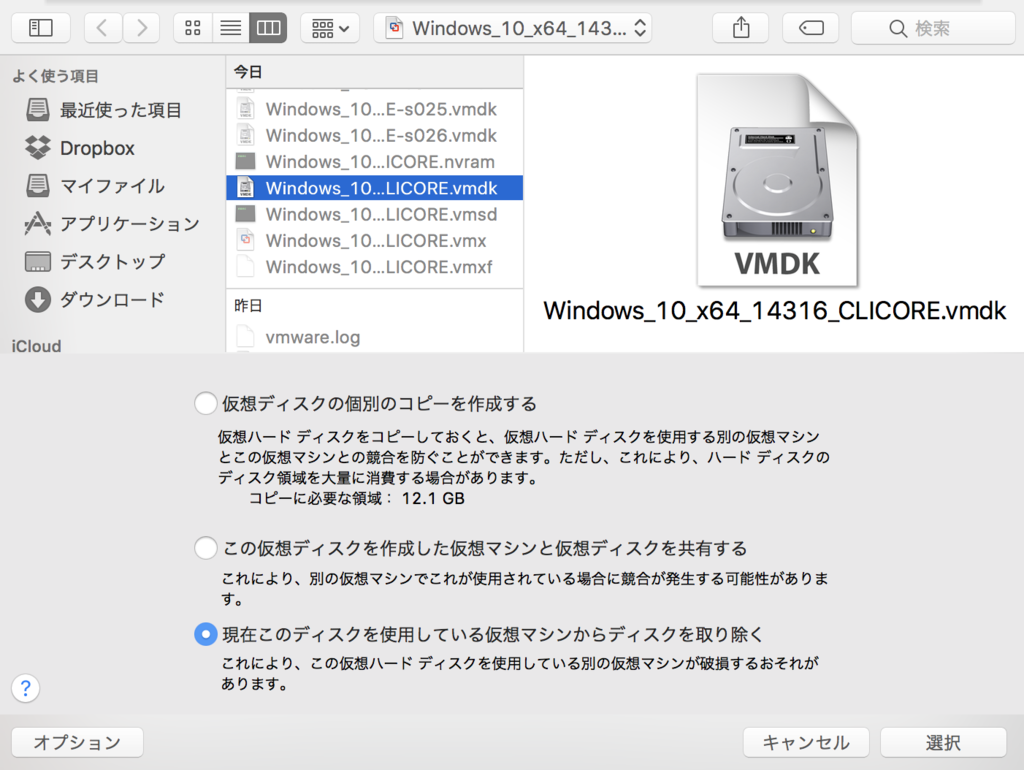This screenshot has width=1024, height=770.
Task: Click the よく使う項目 sidebar section header
Action: [x=56, y=76]
